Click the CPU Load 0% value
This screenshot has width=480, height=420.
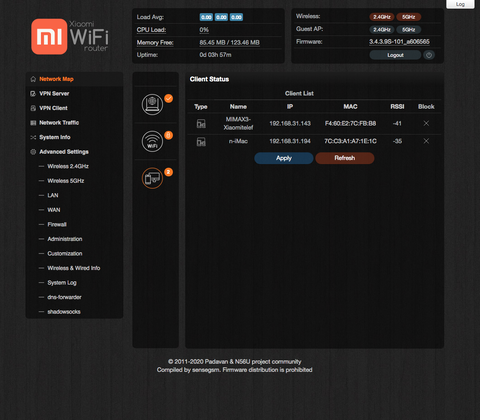pyautogui.click(x=204, y=30)
